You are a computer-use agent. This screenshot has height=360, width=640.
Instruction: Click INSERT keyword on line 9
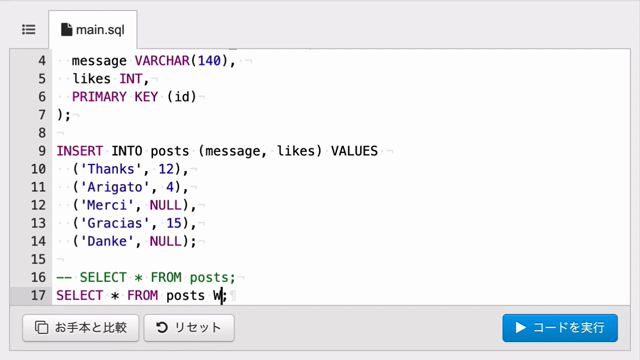click(x=80, y=151)
